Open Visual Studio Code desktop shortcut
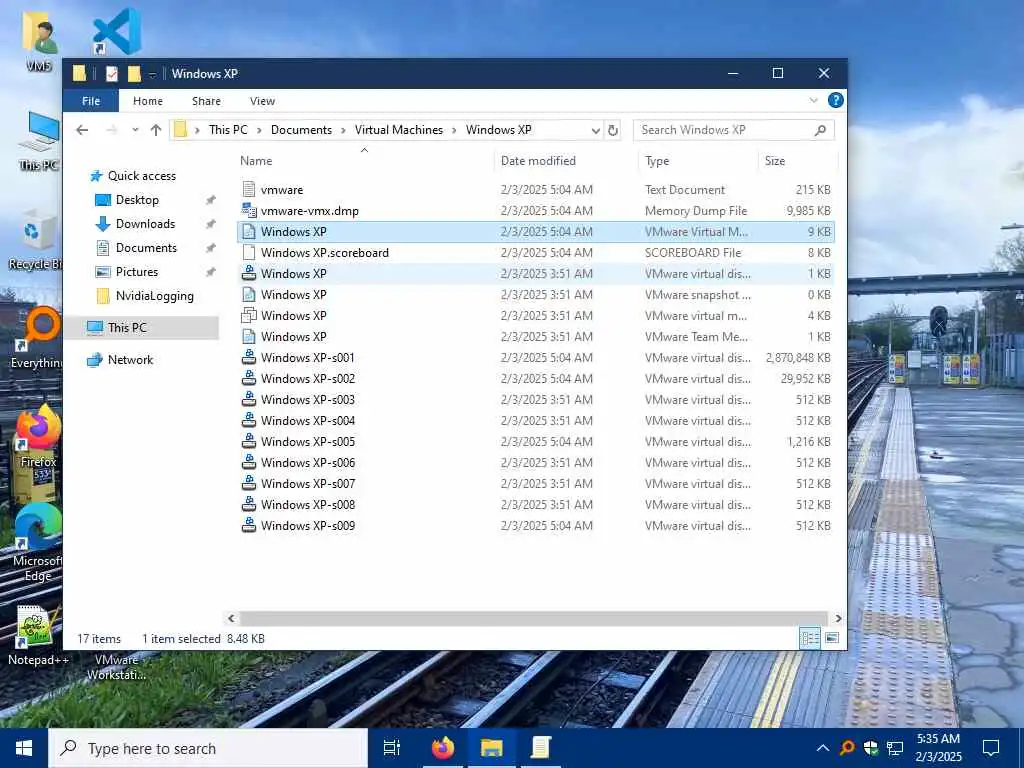 point(116,31)
